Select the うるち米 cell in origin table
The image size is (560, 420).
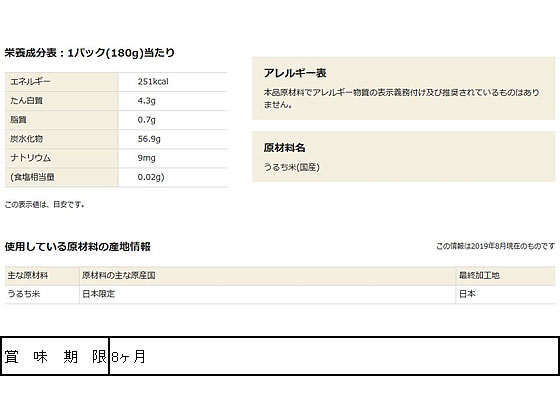tap(24, 294)
